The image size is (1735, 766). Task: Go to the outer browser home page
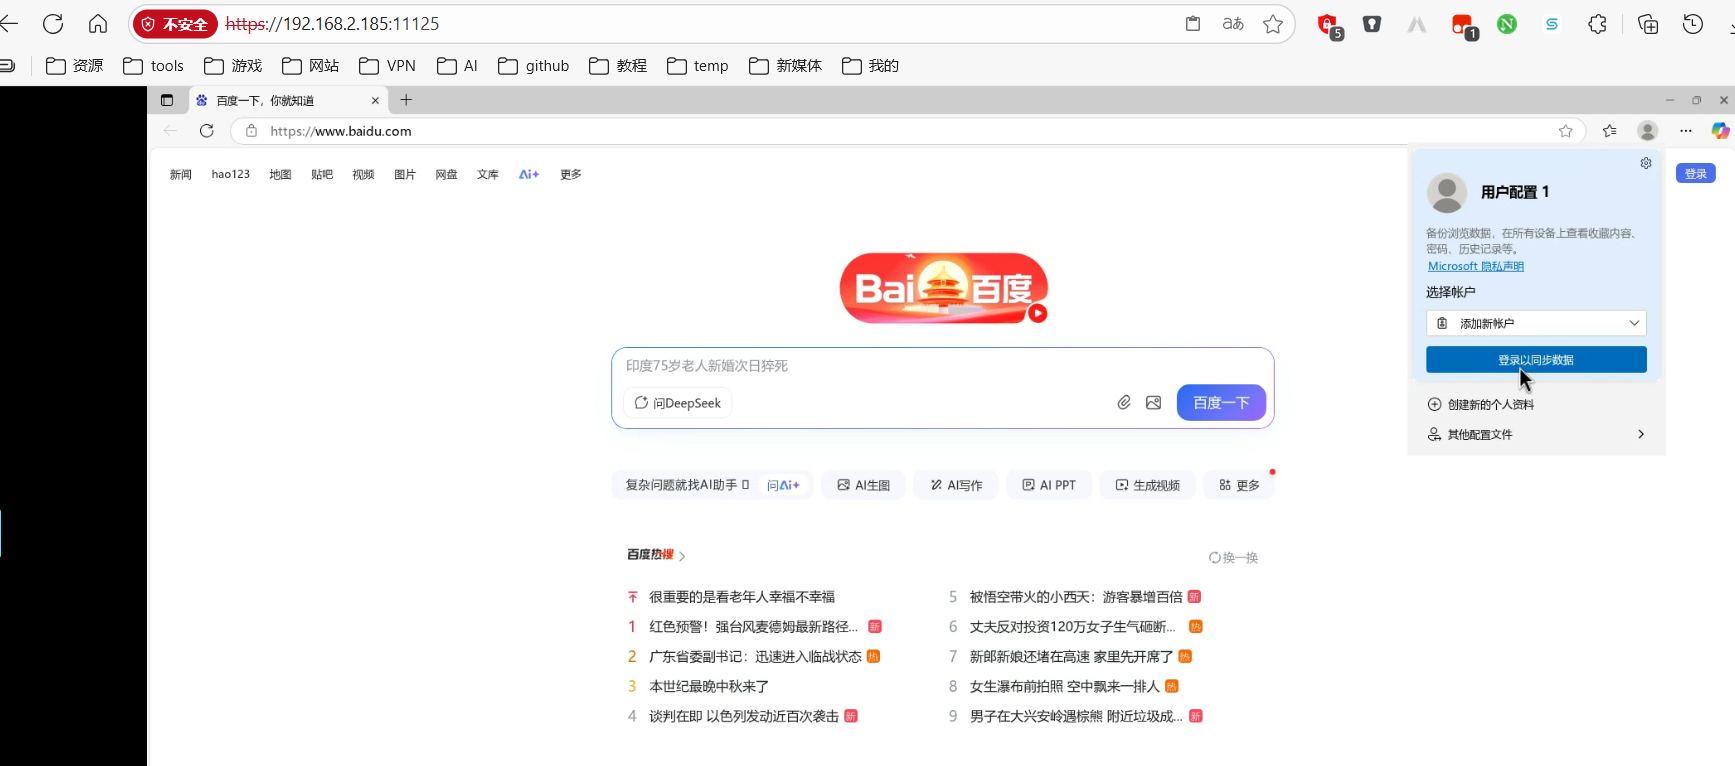pyautogui.click(x=98, y=24)
